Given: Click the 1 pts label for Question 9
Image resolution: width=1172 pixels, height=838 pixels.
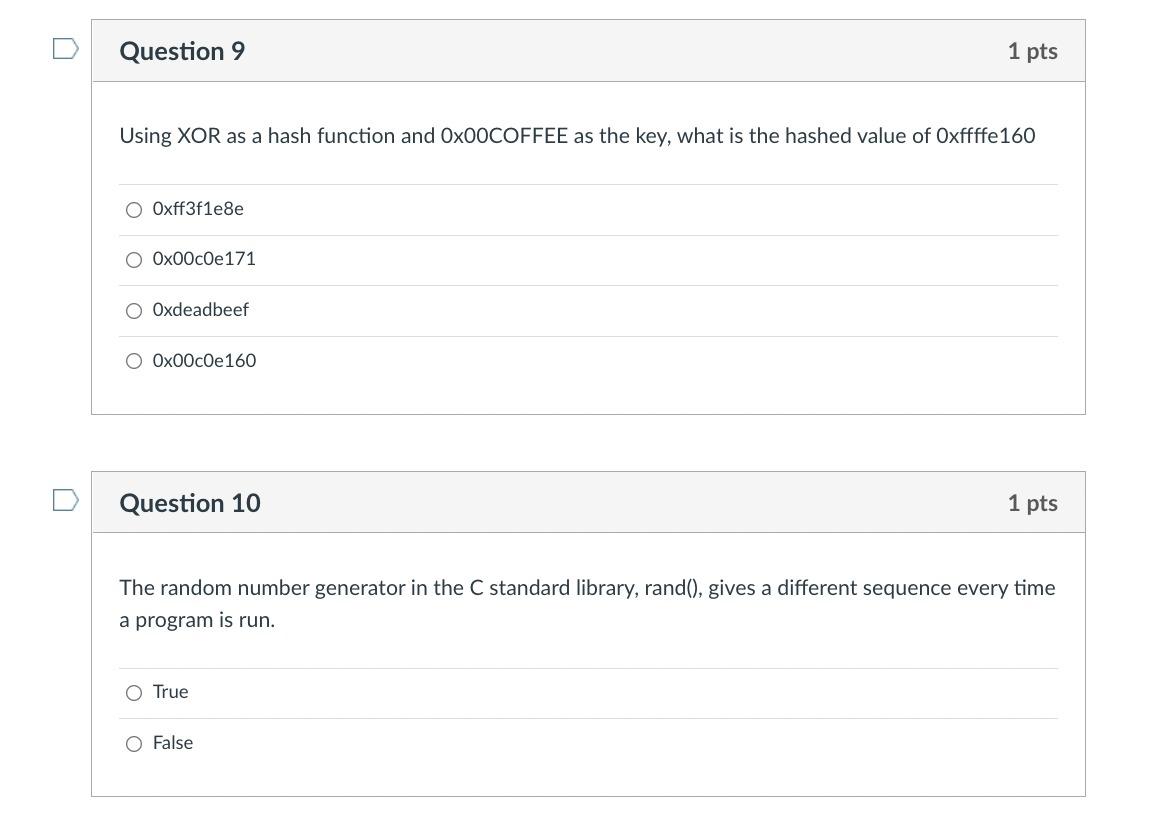Looking at the screenshot, I should pos(1032,51).
